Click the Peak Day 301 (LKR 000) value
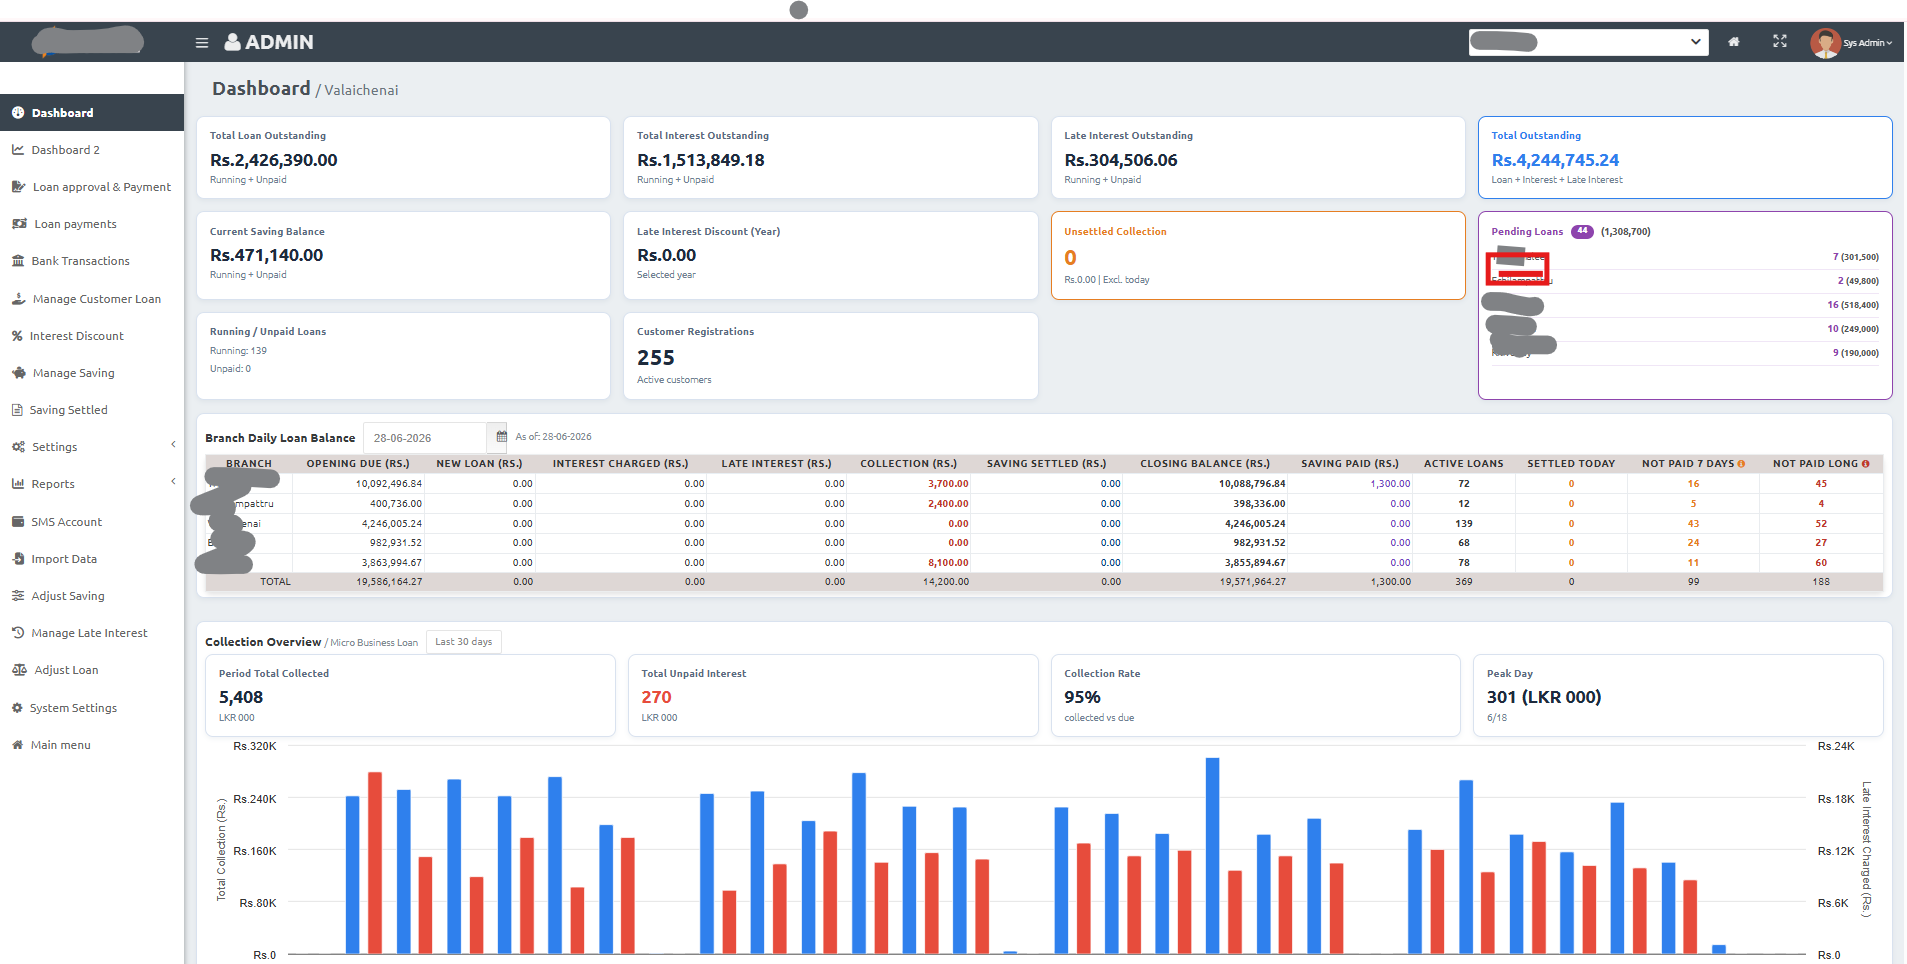1907x964 pixels. [1544, 697]
